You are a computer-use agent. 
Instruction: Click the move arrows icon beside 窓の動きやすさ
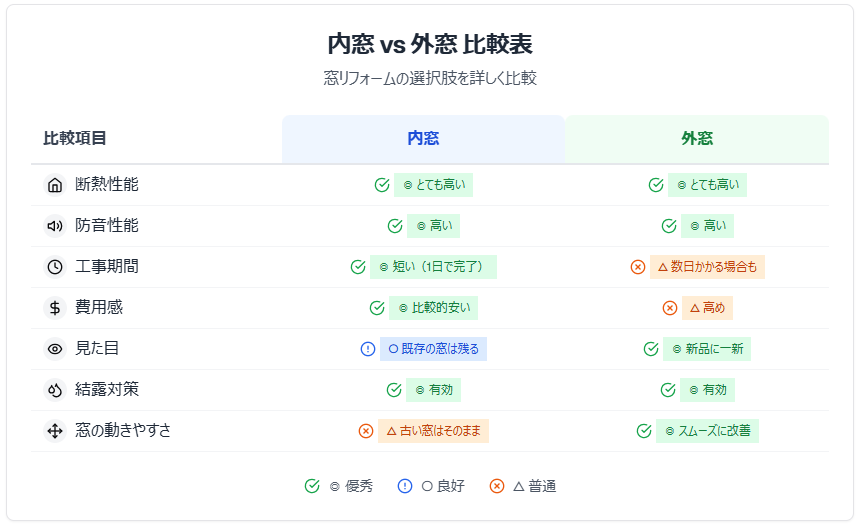point(55,431)
